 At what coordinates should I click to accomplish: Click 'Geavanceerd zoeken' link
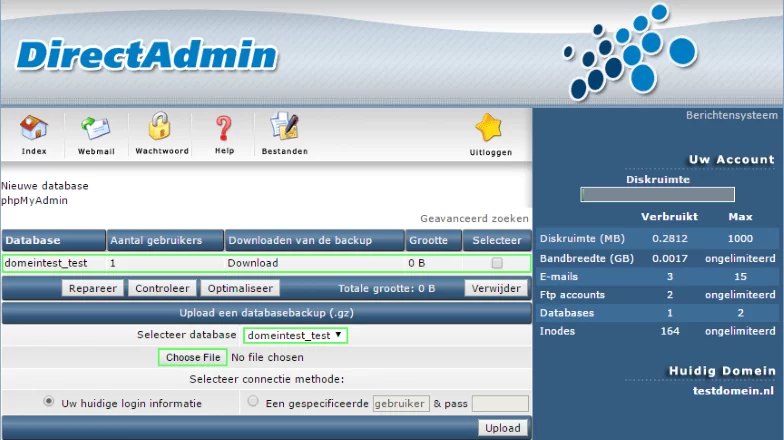474,218
